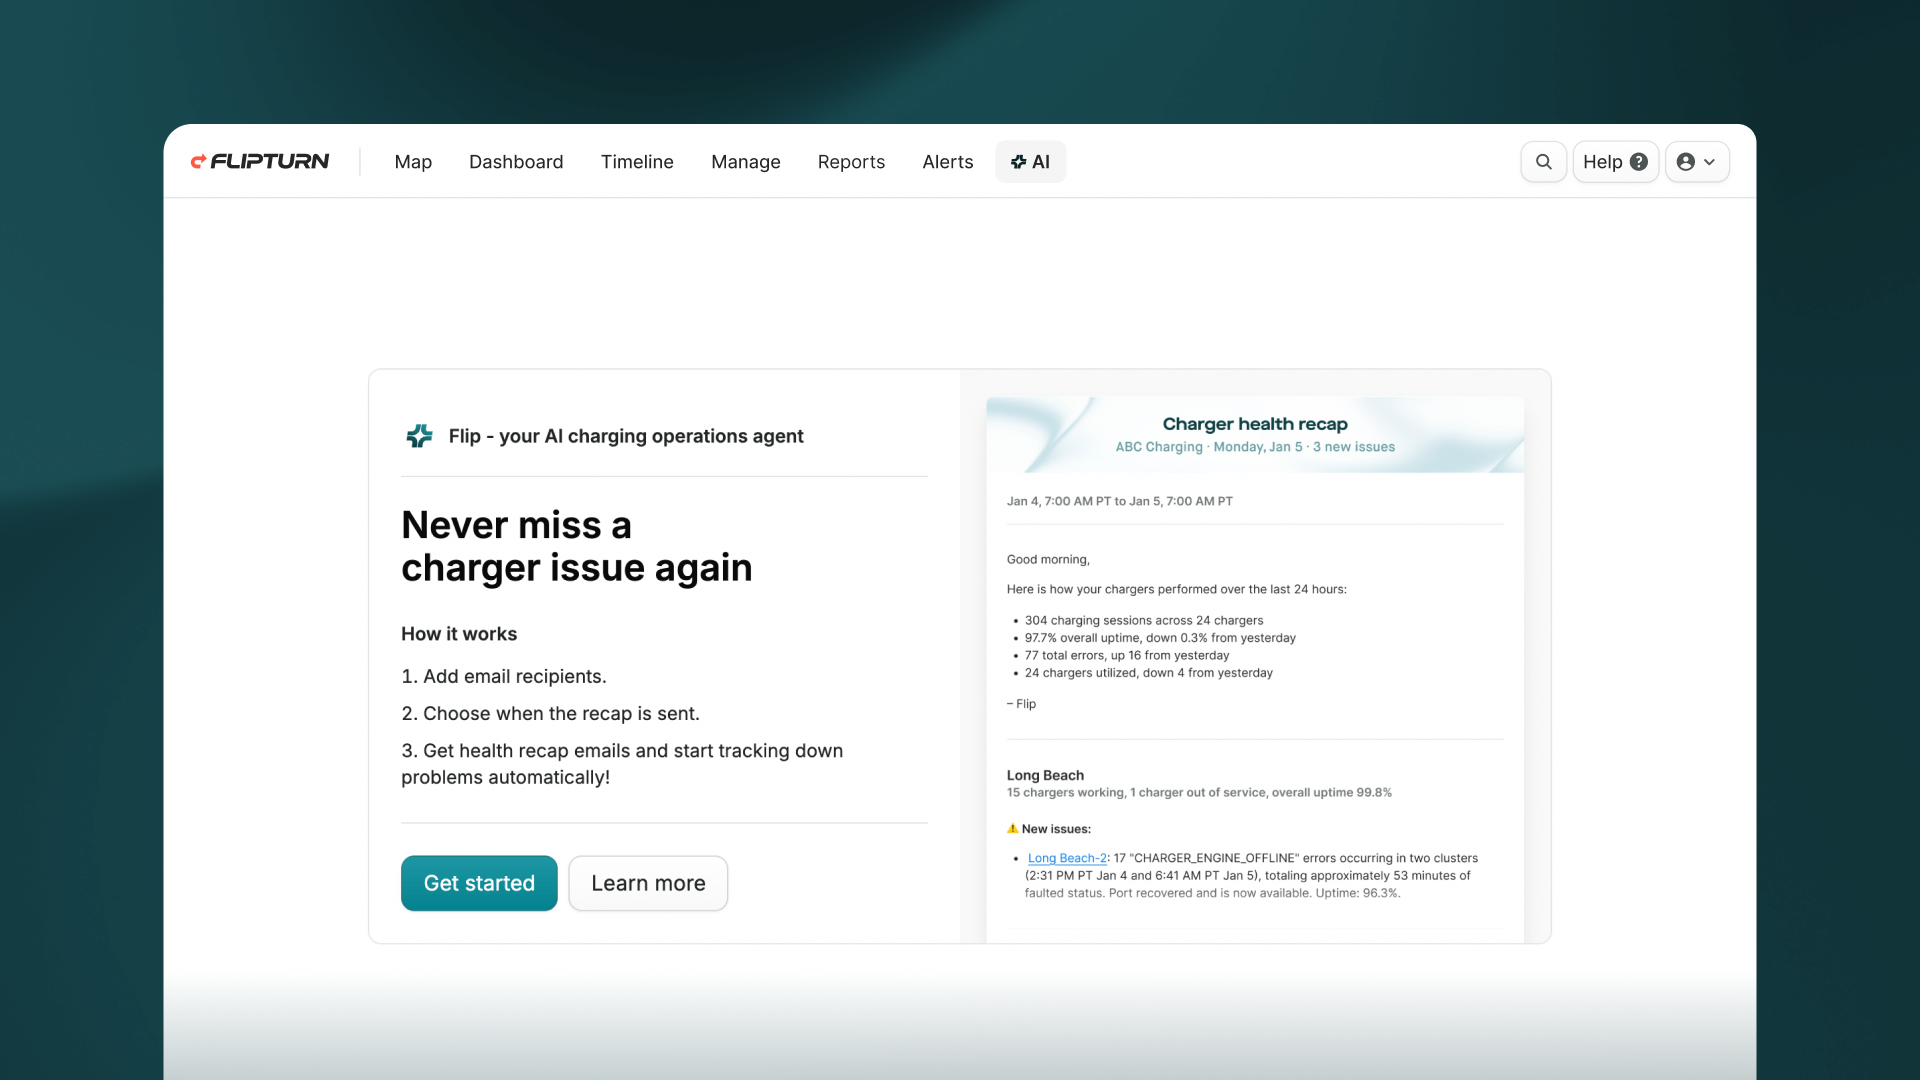The height and width of the screenshot is (1080, 1920).
Task: Click the Long Beach site heading
Action: tap(1045, 775)
